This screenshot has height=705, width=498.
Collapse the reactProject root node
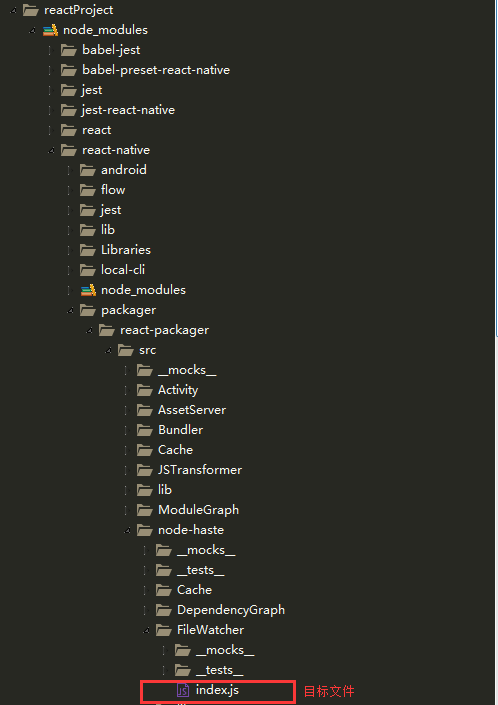point(13,10)
